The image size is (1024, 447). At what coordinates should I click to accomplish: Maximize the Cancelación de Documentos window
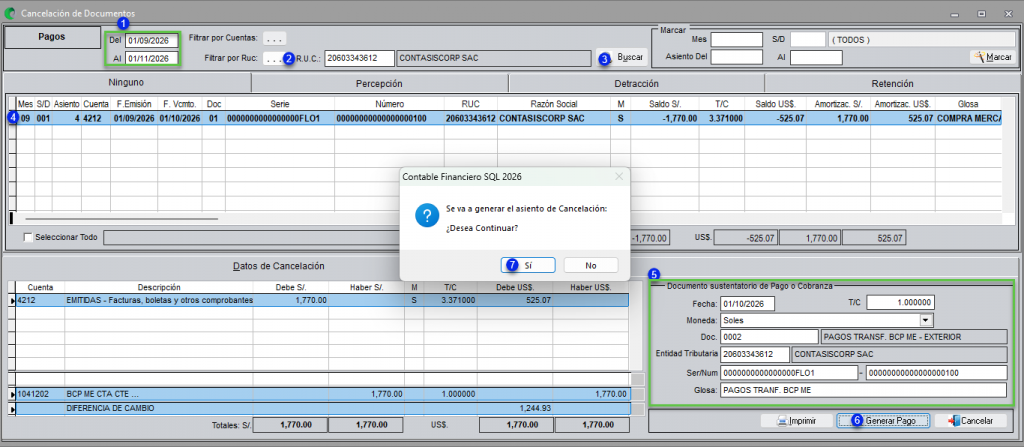tap(981, 13)
